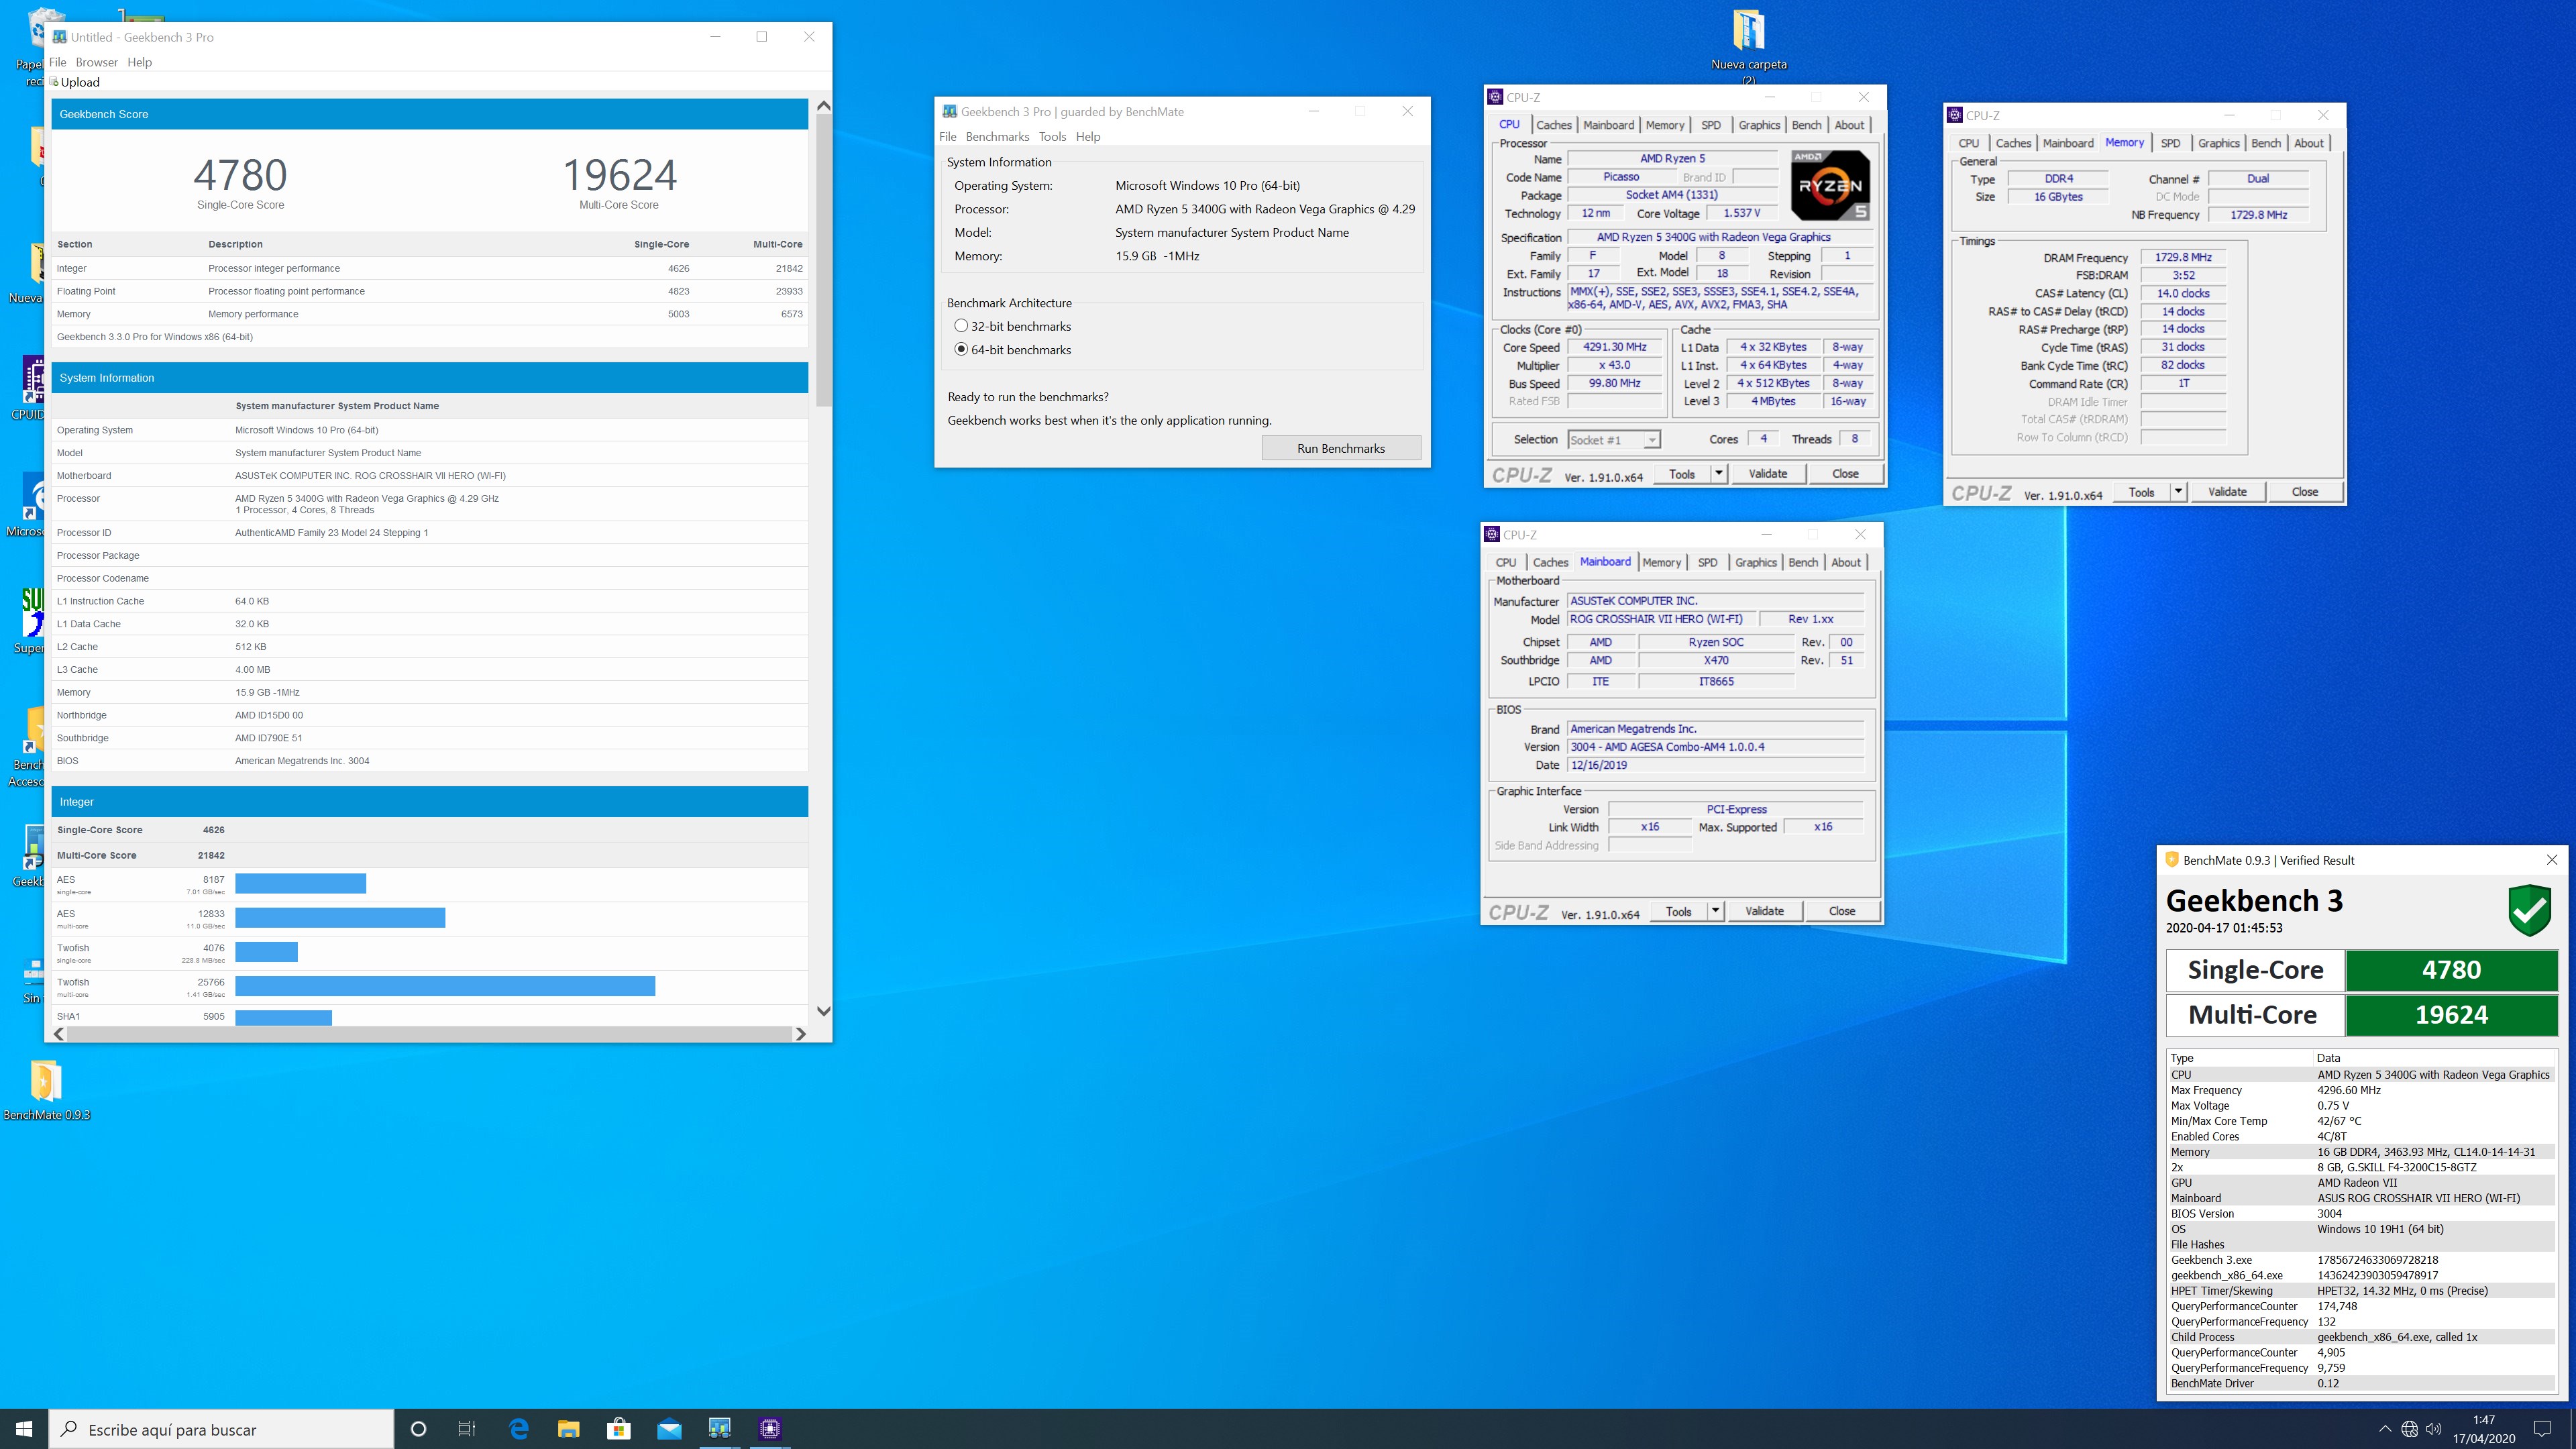Show hidden system tray icons
This screenshot has height=1449, width=2576.
pos(2384,1429)
